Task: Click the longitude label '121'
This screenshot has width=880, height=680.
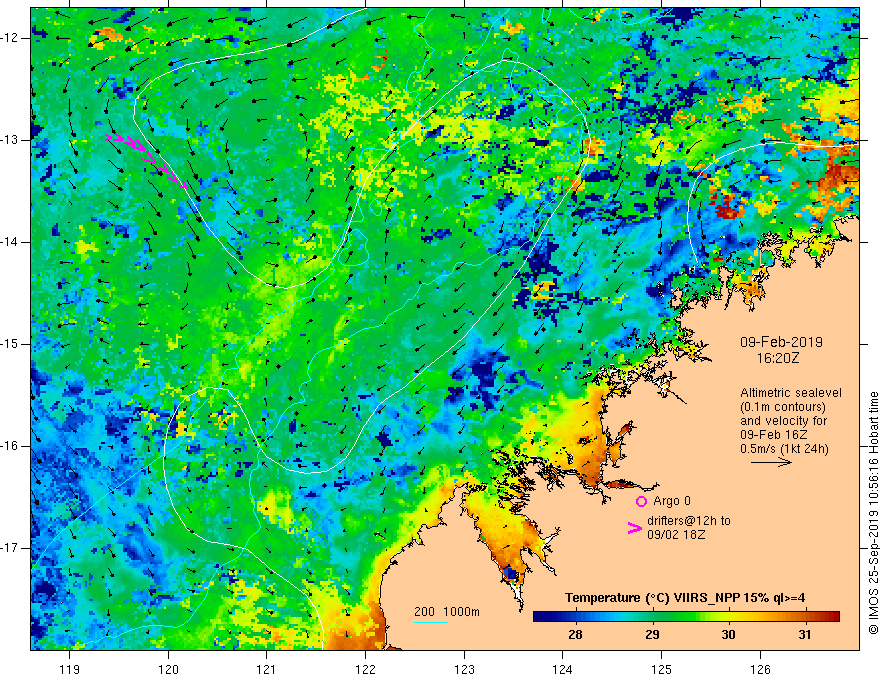Action: pyautogui.click(x=267, y=669)
